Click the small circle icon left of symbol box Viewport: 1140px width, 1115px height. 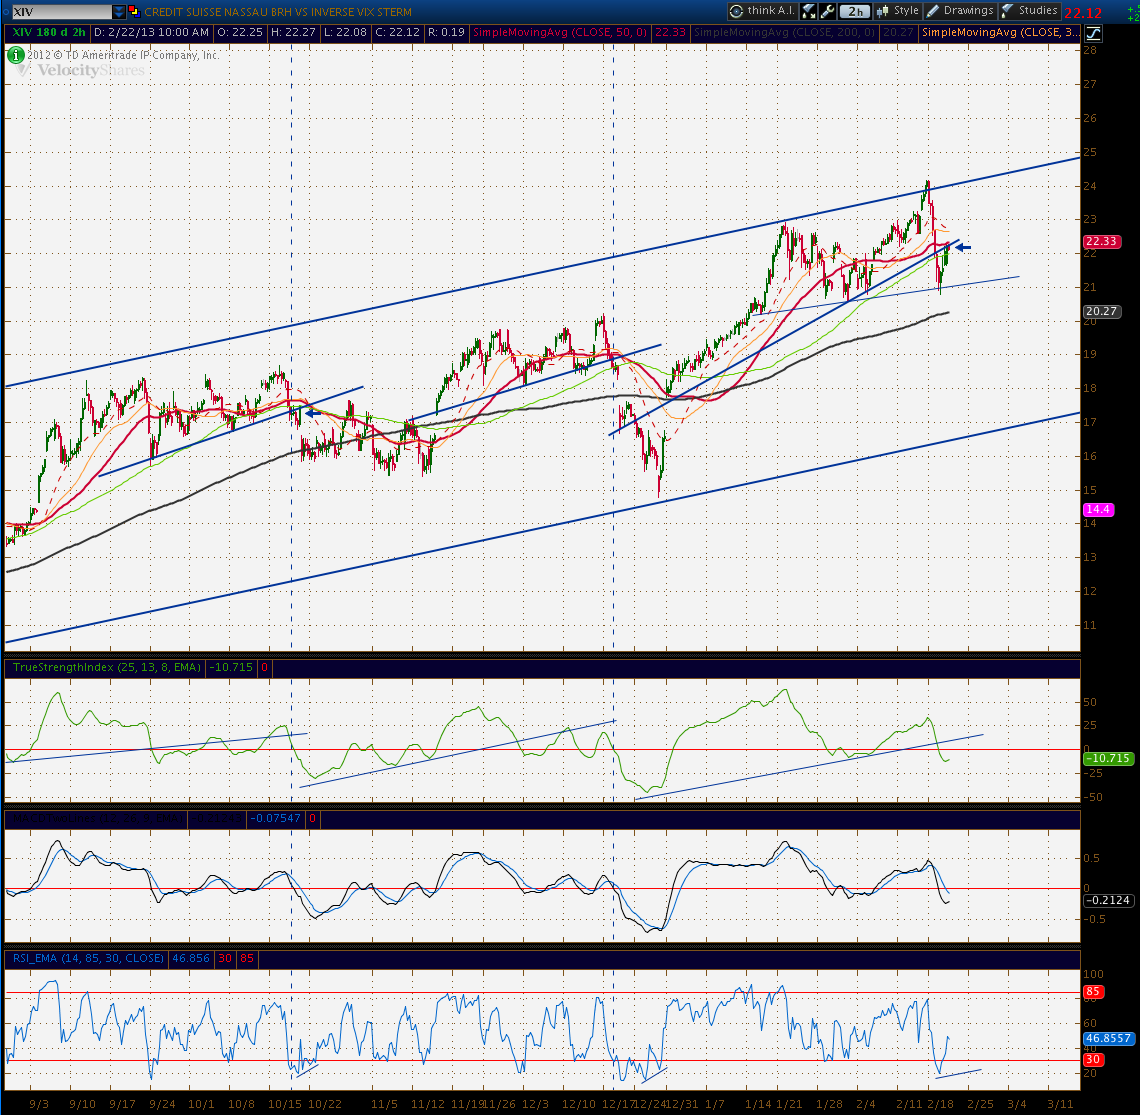click(x=6, y=12)
